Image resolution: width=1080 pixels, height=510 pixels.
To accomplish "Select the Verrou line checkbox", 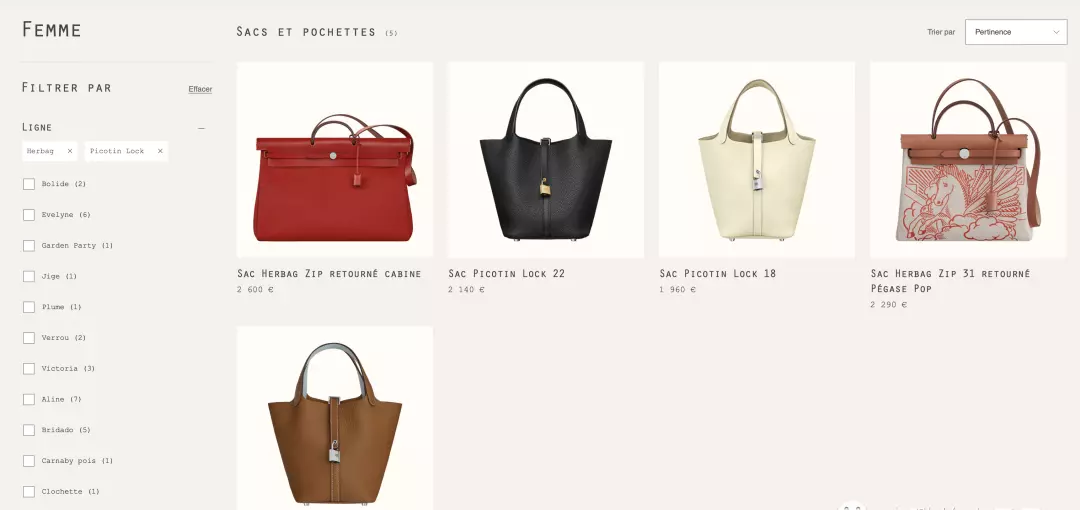I will [29, 338].
